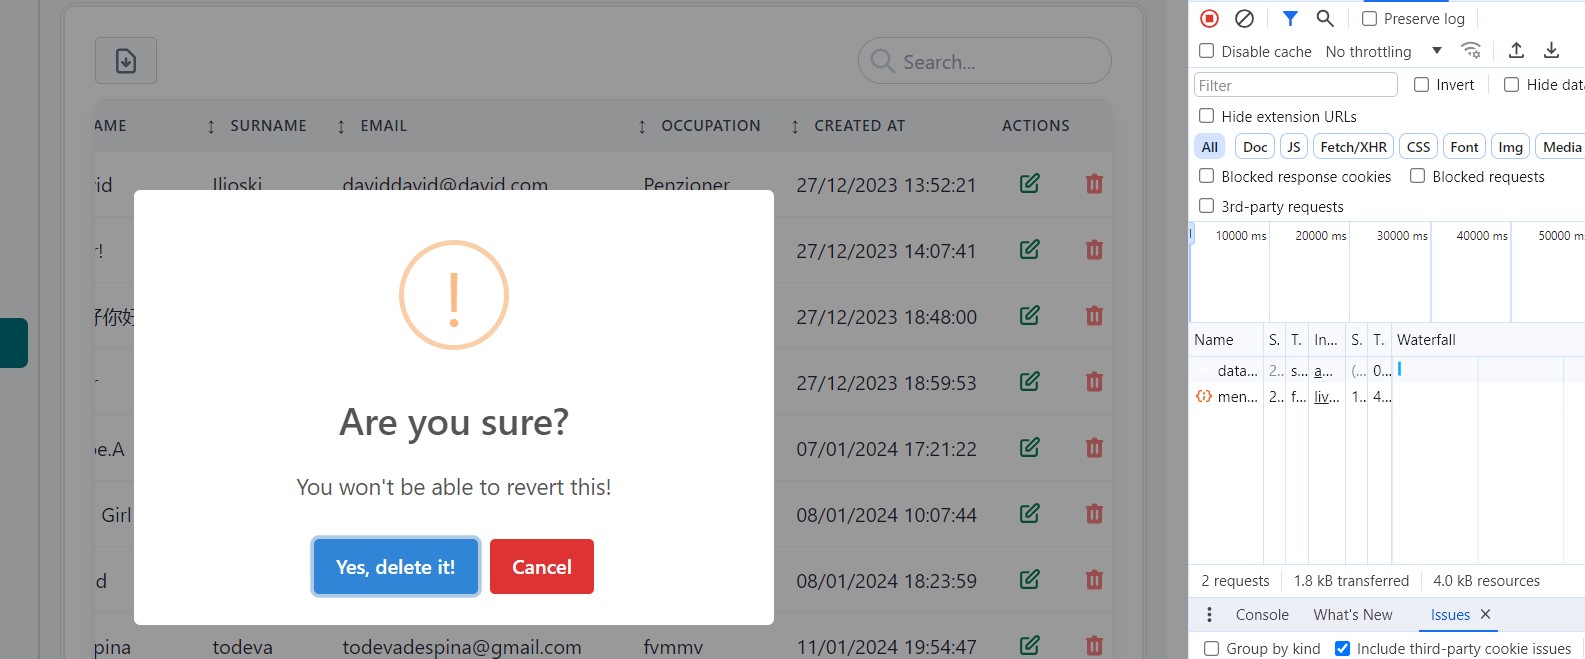Confirm with Yes, delete it! button
The image size is (1585, 659).
tap(395, 567)
